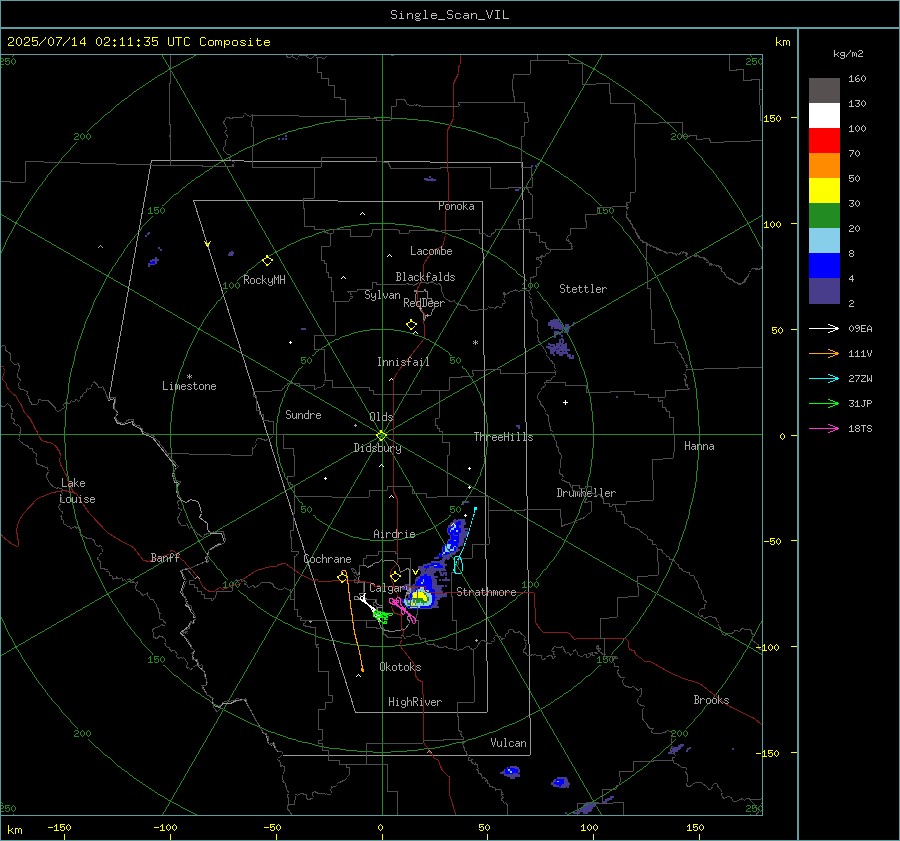Select the yellow 30-50 legend color swatch

824,191
